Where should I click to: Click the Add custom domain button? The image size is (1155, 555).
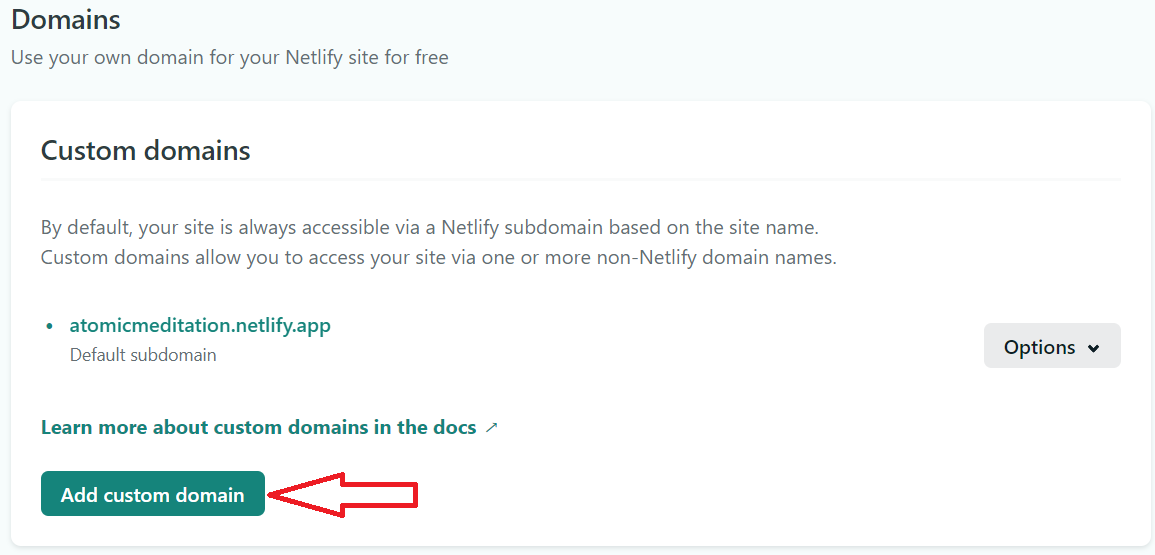point(152,494)
